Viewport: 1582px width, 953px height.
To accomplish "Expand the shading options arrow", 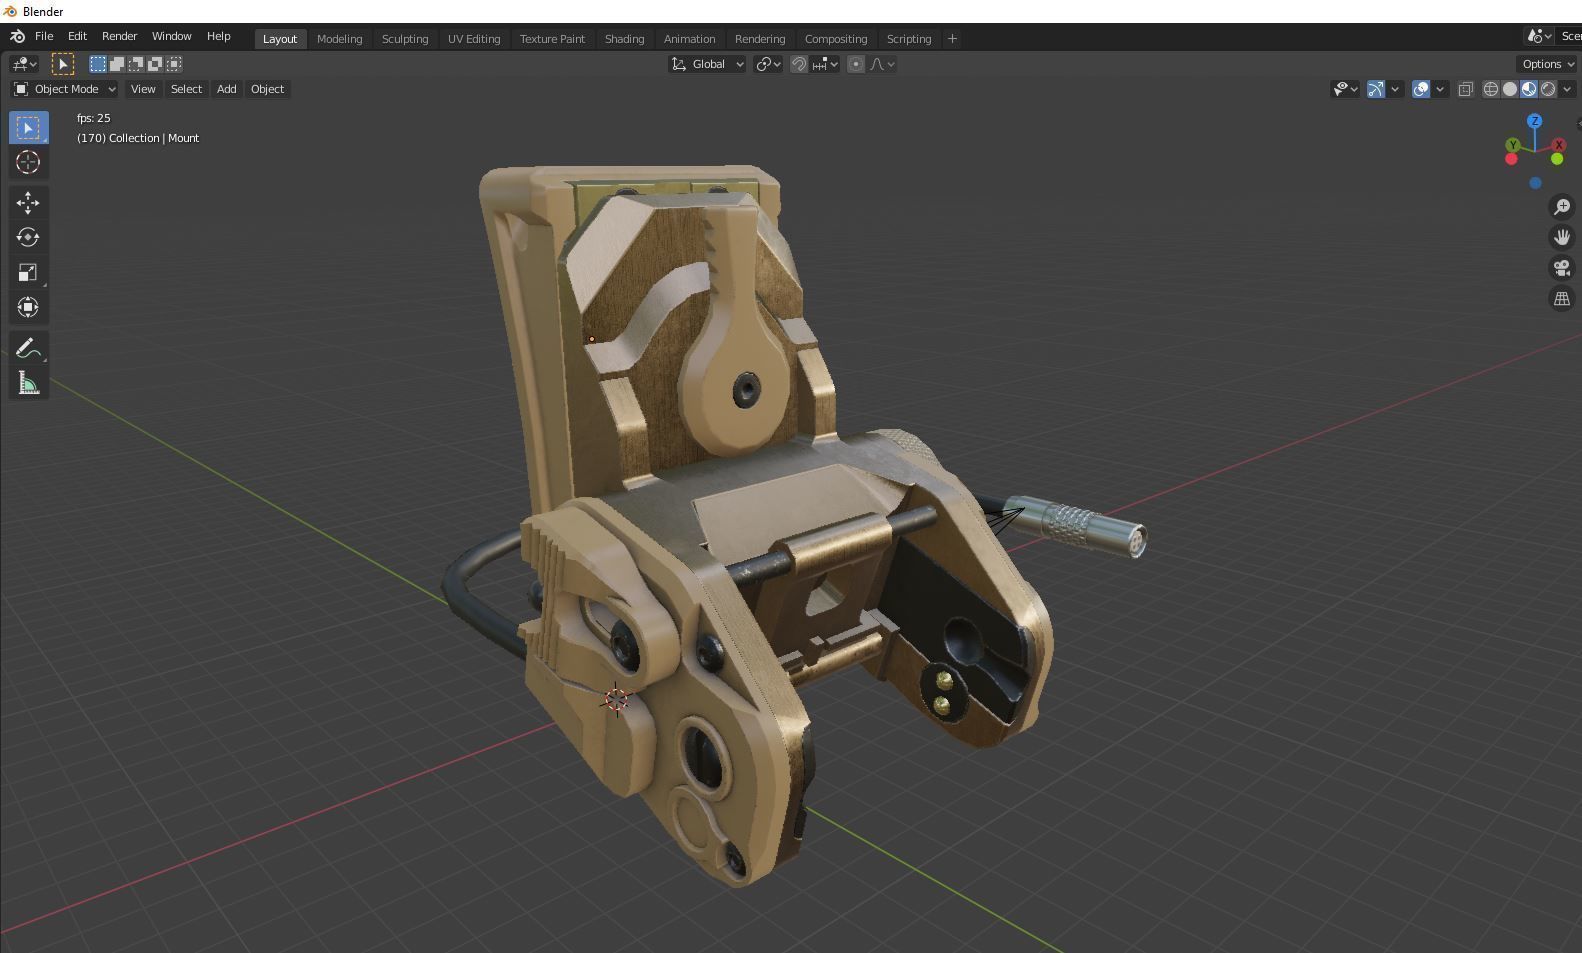I will (x=1567, y=89).
